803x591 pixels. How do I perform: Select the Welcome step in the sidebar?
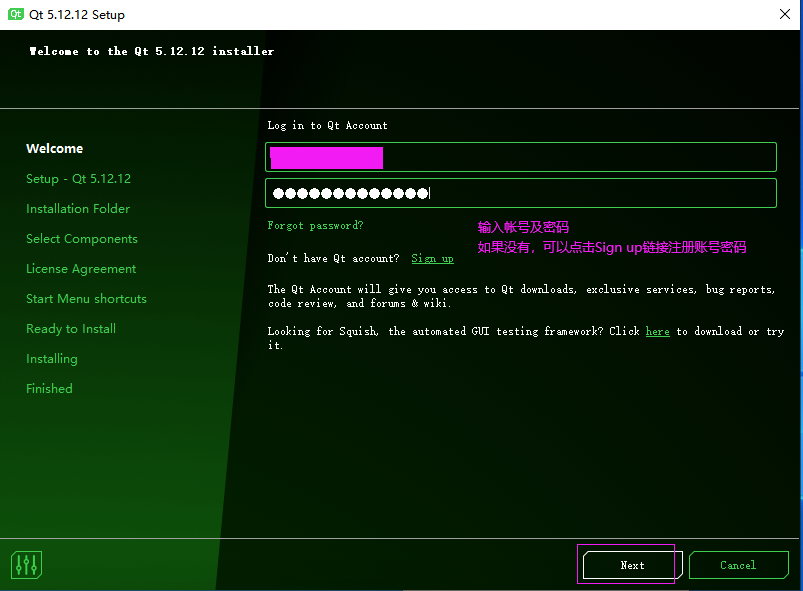pyautogui.click(x=55, y=149)
